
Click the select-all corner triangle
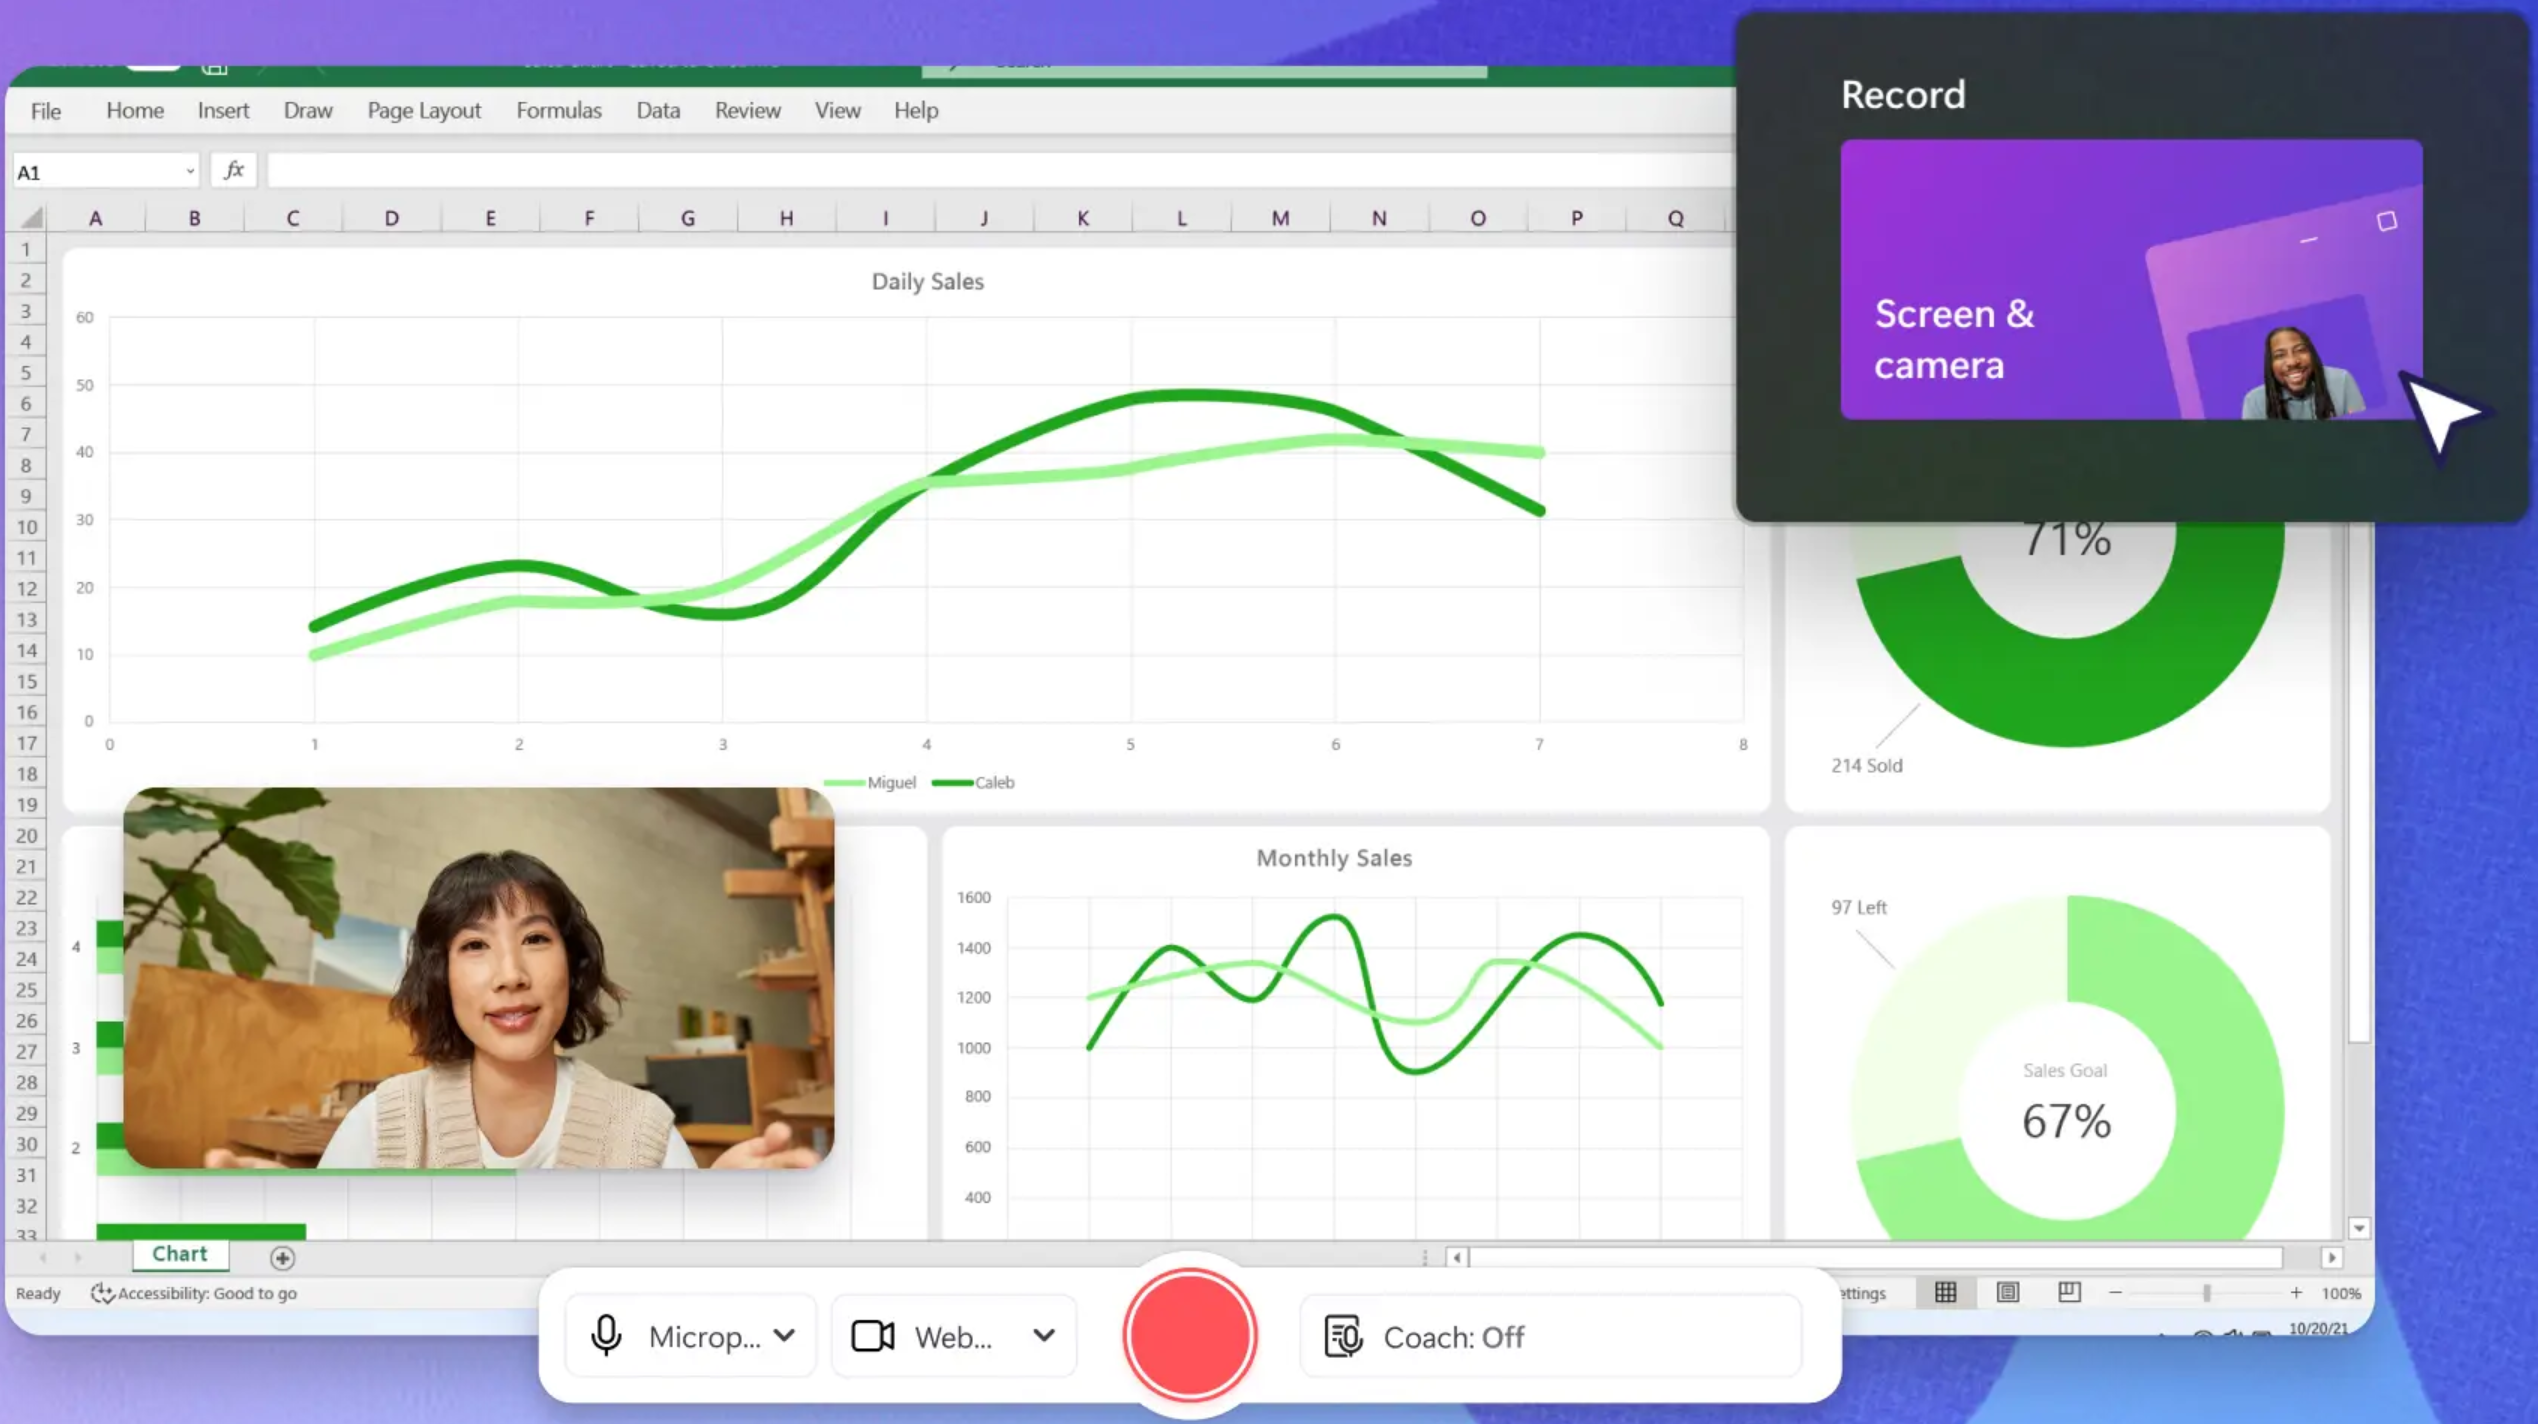31,217
